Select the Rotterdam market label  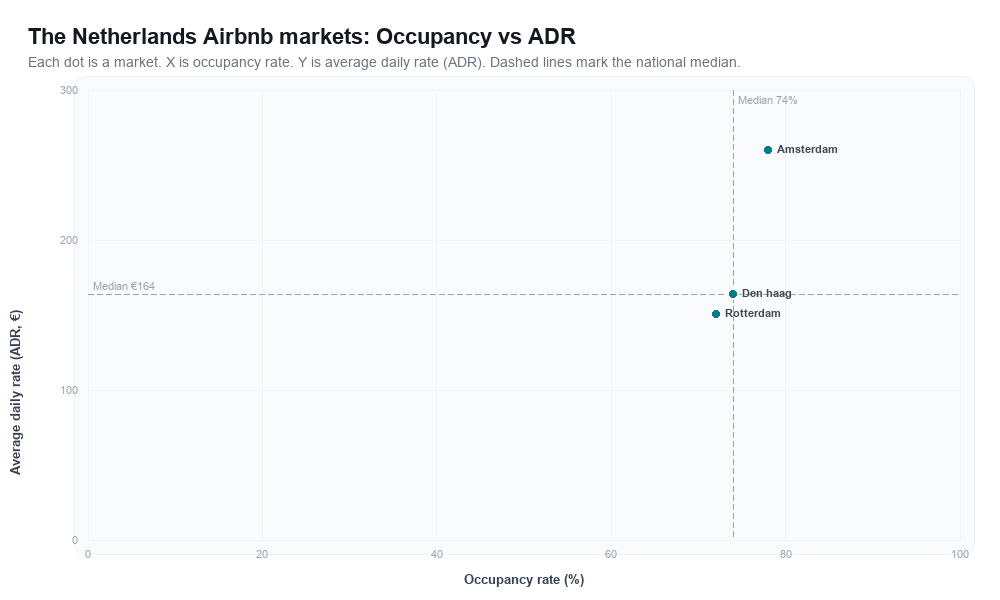[753, 313]
